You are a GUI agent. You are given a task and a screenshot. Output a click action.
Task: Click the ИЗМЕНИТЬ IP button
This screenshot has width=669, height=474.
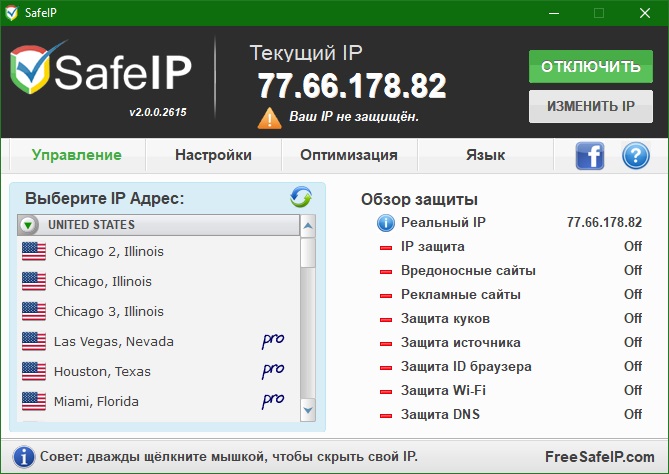click(591, 106)
